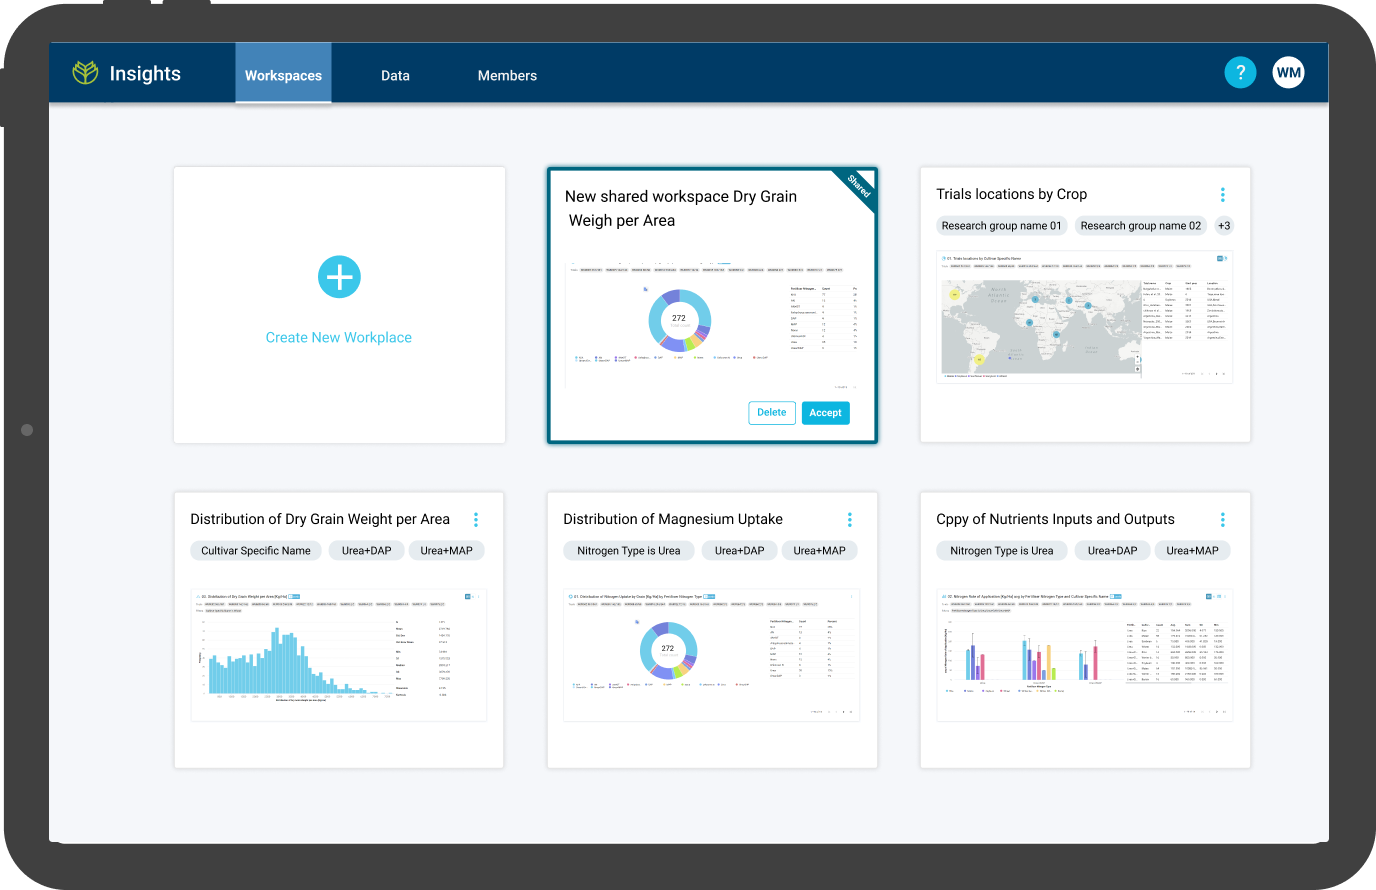The width and height of the screenshot is (1376, 890).
Task: Click the Cultivar Specific Name tag
Action: pyautogui.click(x=256, y=551)
